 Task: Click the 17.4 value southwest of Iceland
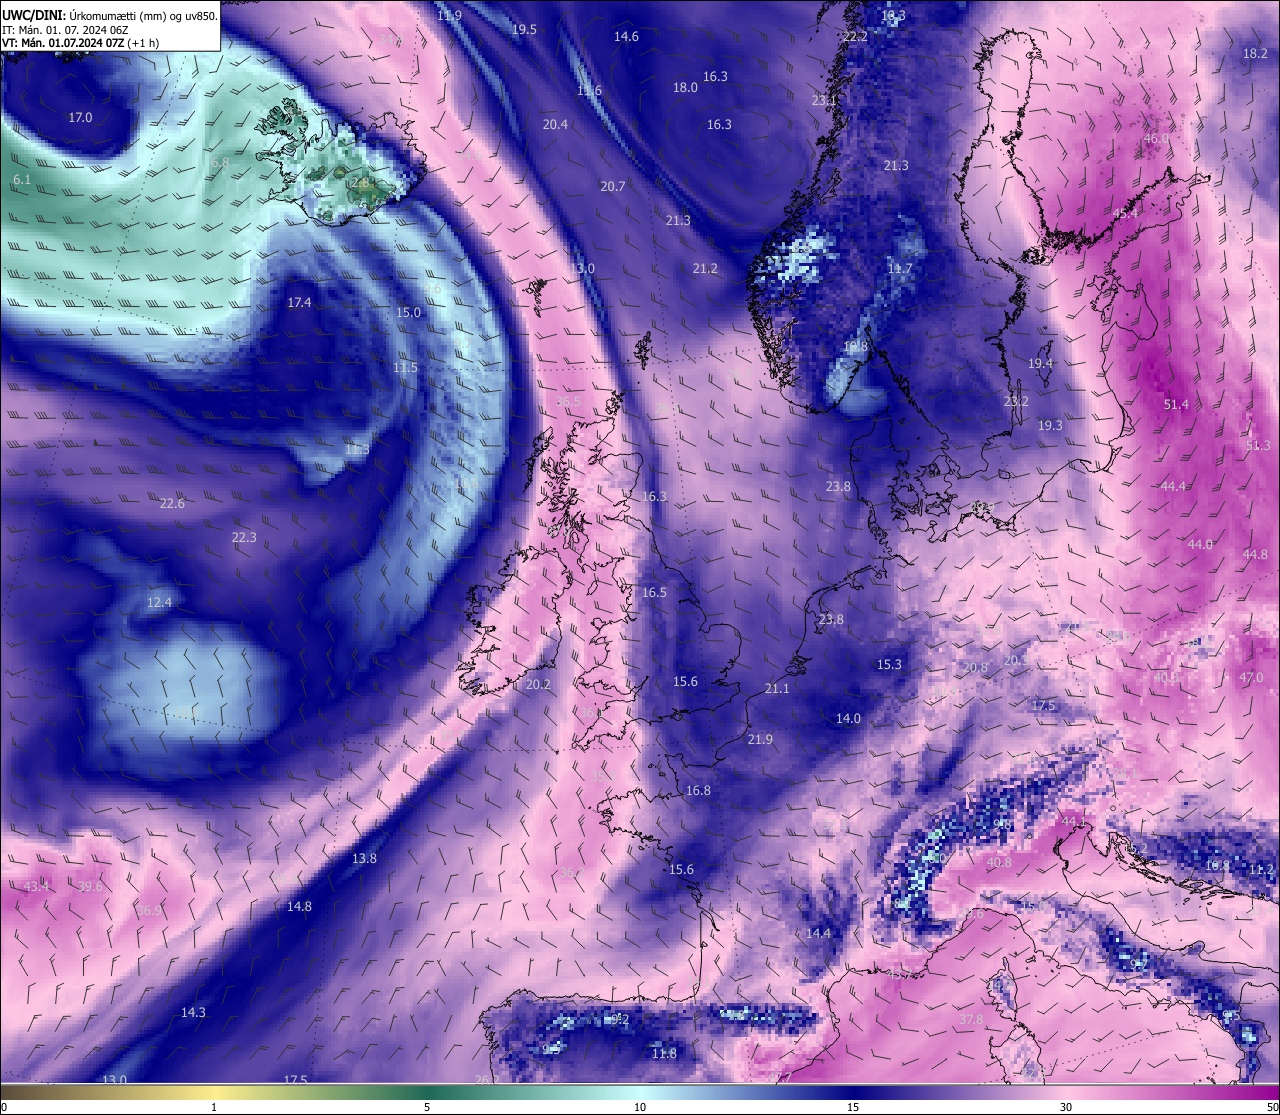tap(299, 303)
